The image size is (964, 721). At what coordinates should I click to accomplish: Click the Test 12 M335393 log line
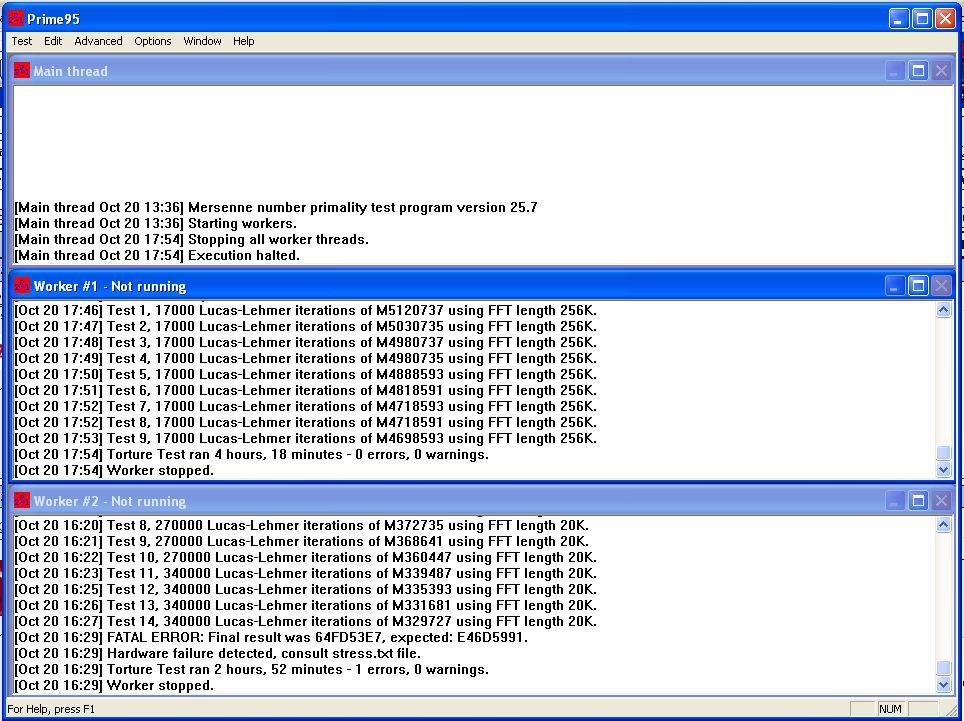(x=305, y=589)
